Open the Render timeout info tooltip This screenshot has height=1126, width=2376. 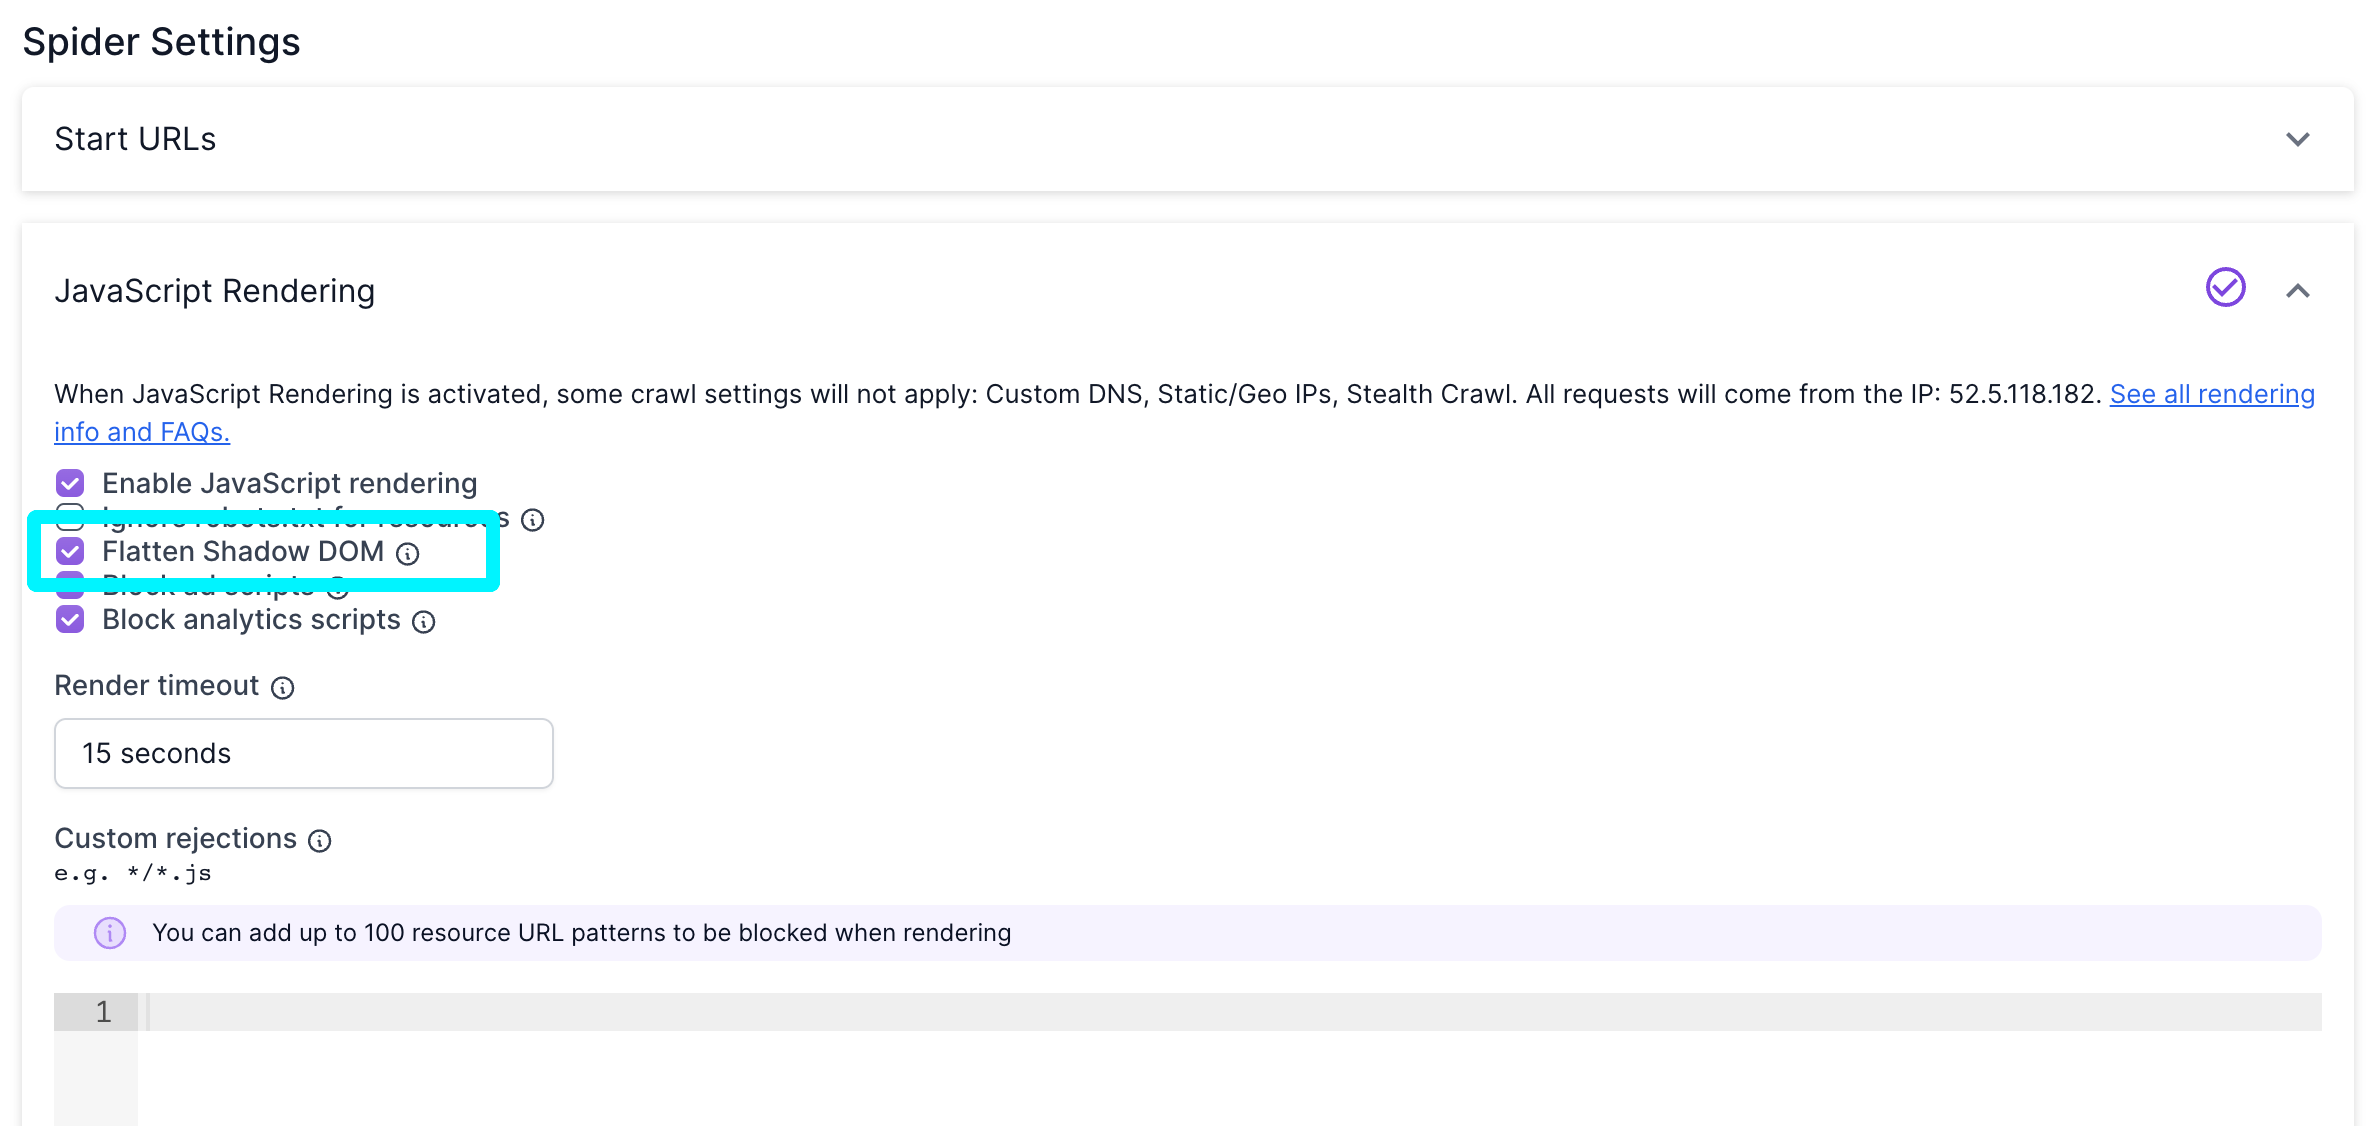282,687
